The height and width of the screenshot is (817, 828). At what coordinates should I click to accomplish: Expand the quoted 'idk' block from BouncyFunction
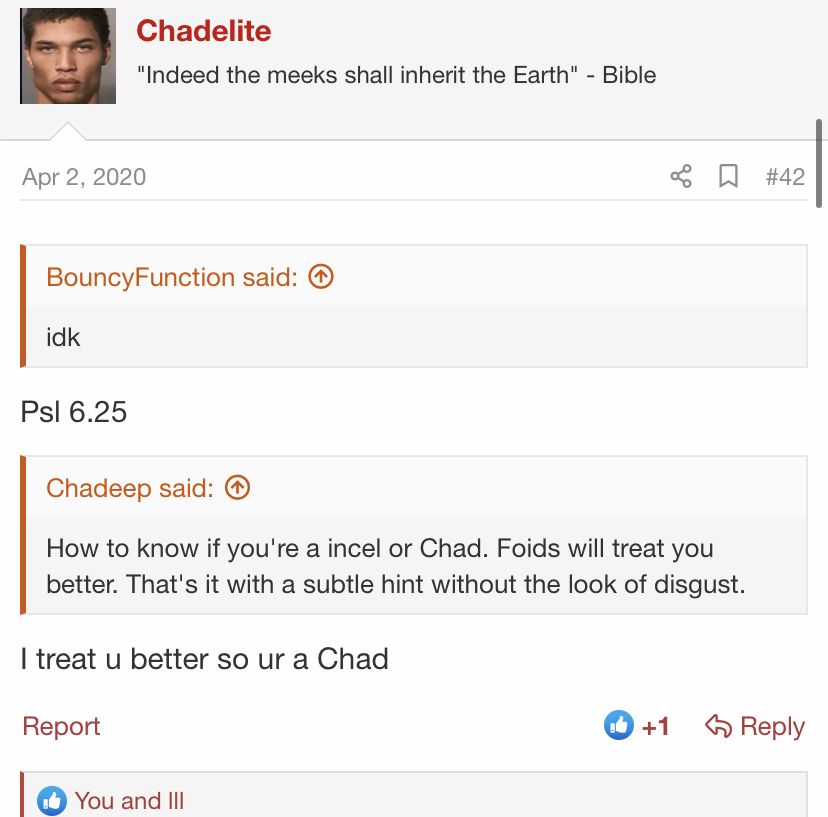[x=416, y=337]
